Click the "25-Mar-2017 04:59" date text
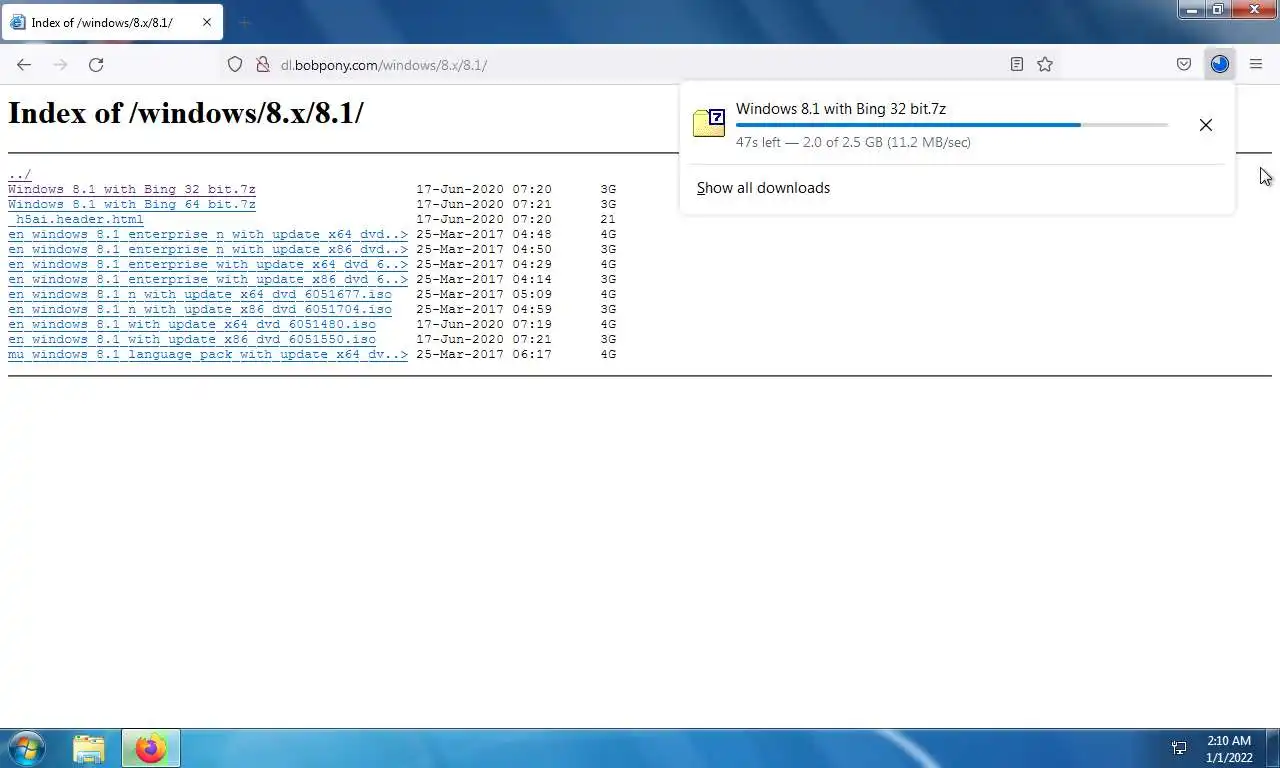This screenshot has width=1280, height=768. [x=484, y=309]
